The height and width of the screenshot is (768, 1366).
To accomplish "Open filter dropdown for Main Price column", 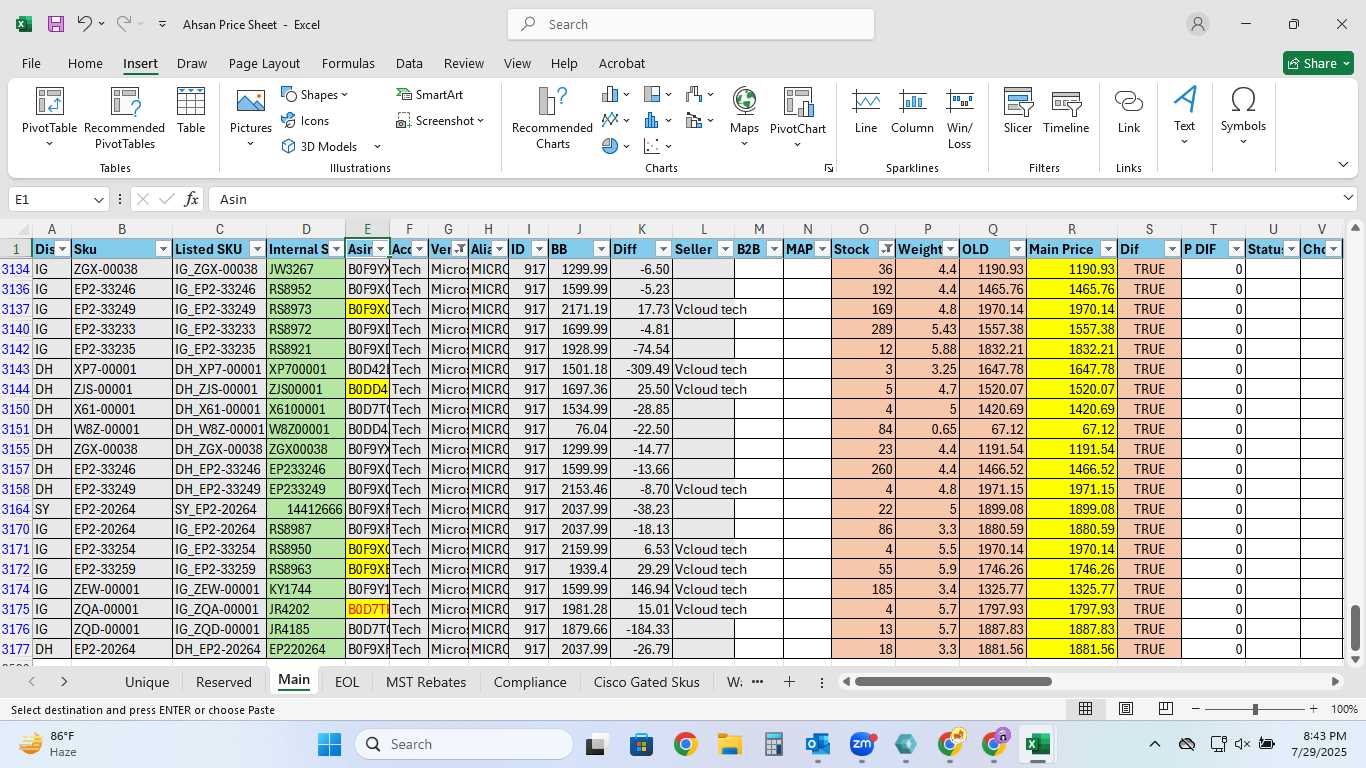I will coord(1108,249).
